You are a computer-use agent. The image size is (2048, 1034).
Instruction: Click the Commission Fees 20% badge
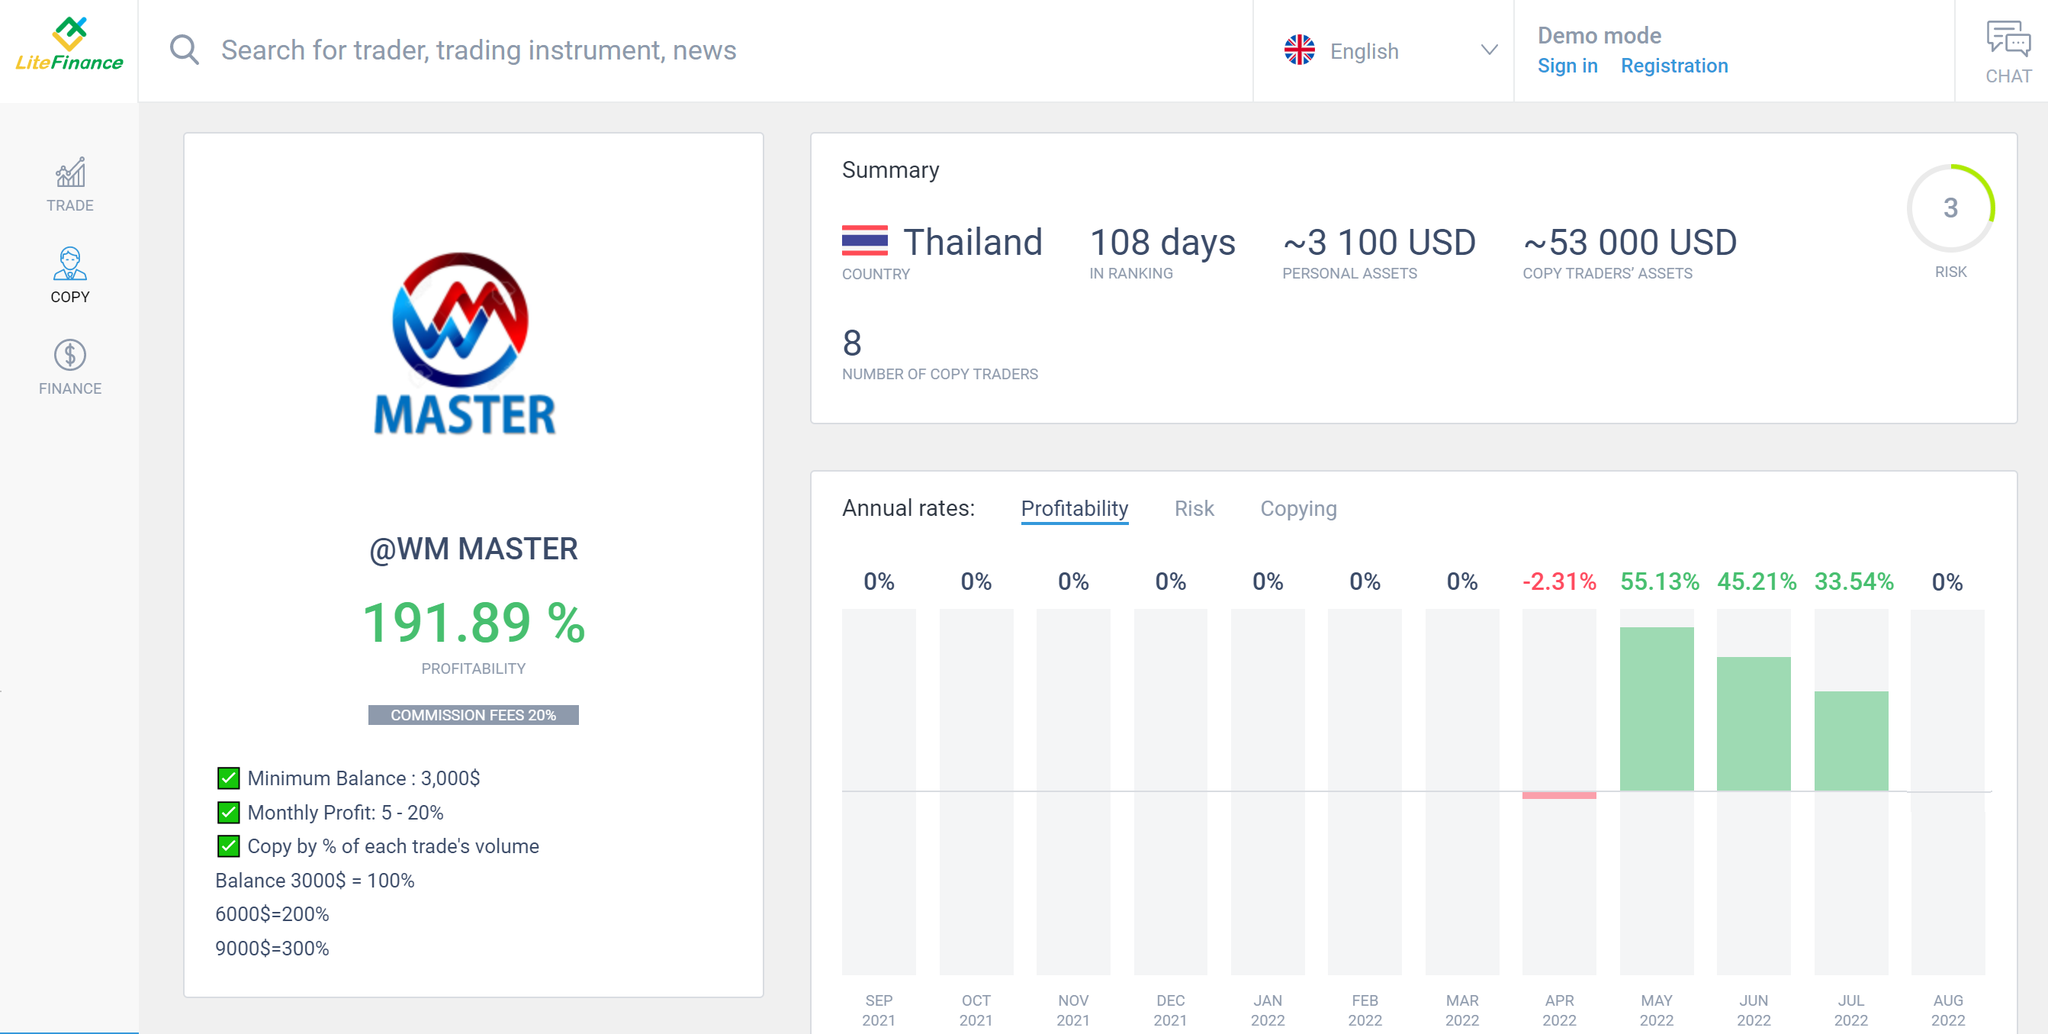click(x=473, y=715)
